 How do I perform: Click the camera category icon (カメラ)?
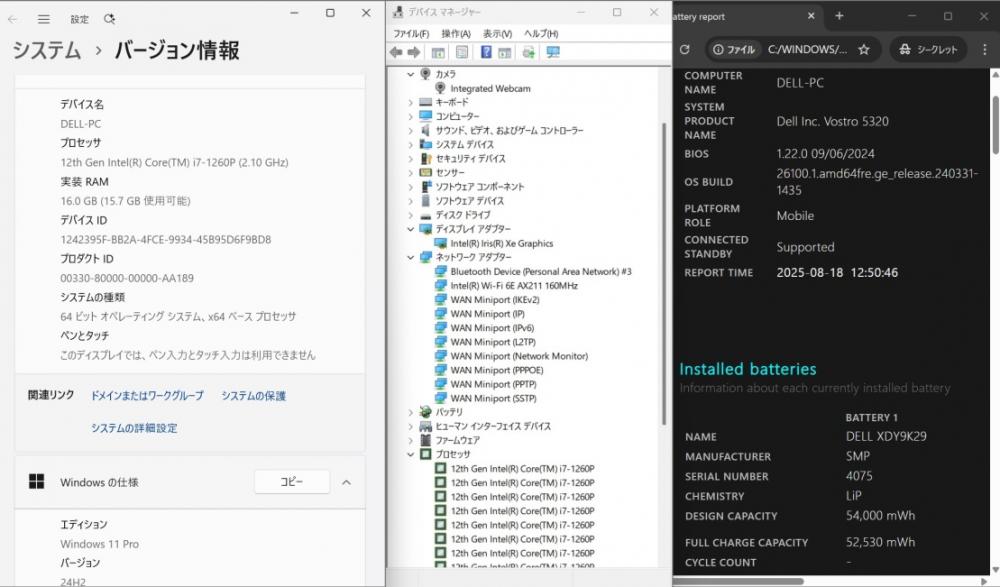(x=425, y=74)
